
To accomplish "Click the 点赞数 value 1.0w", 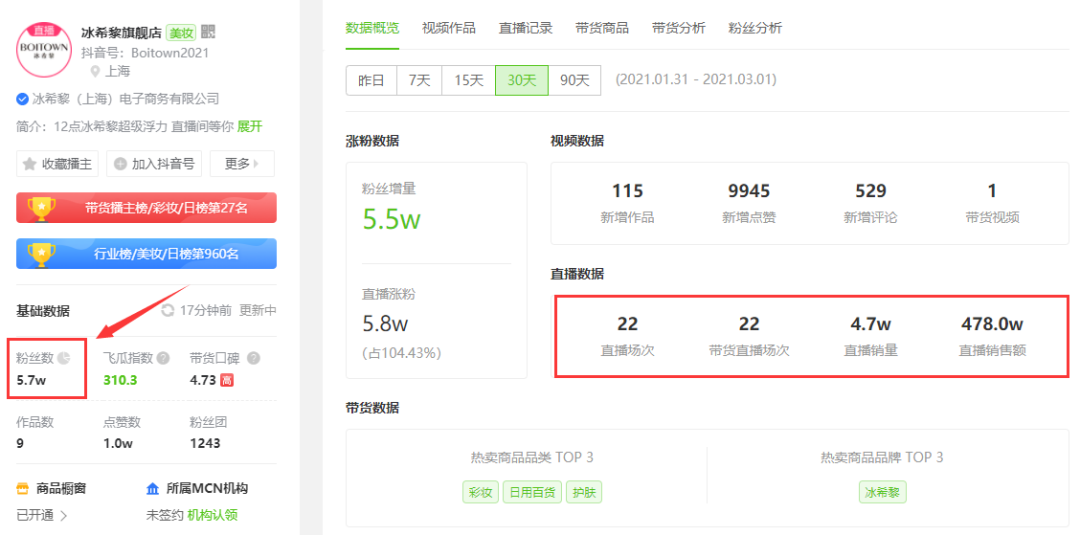I will pyautogui.click(x=118, y=443).
